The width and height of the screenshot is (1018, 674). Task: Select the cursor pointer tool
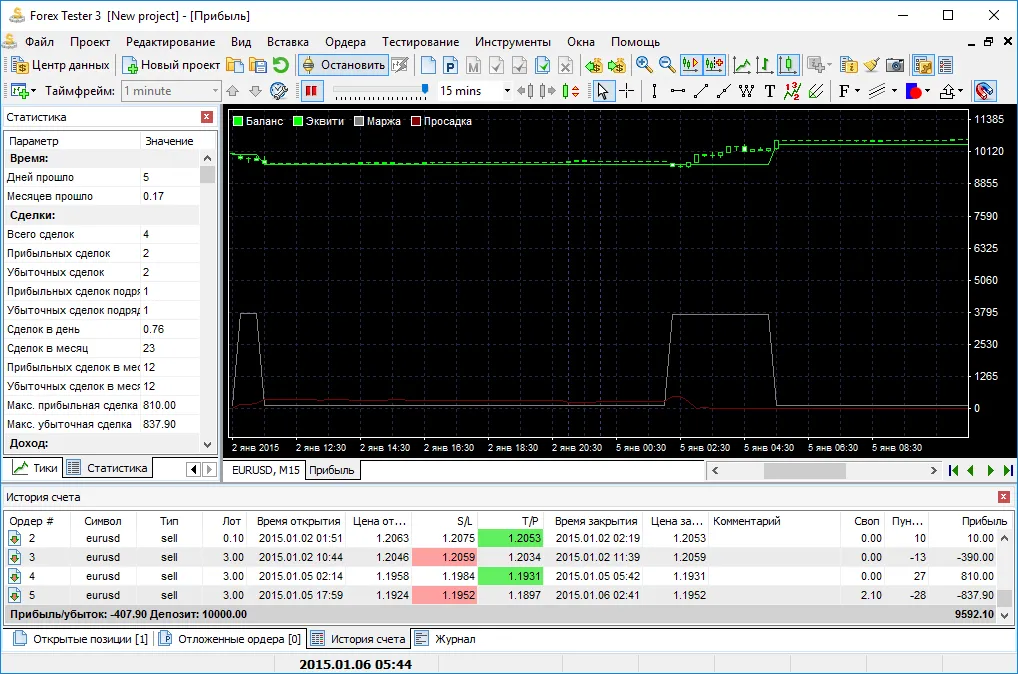click(x=603, y=91)
